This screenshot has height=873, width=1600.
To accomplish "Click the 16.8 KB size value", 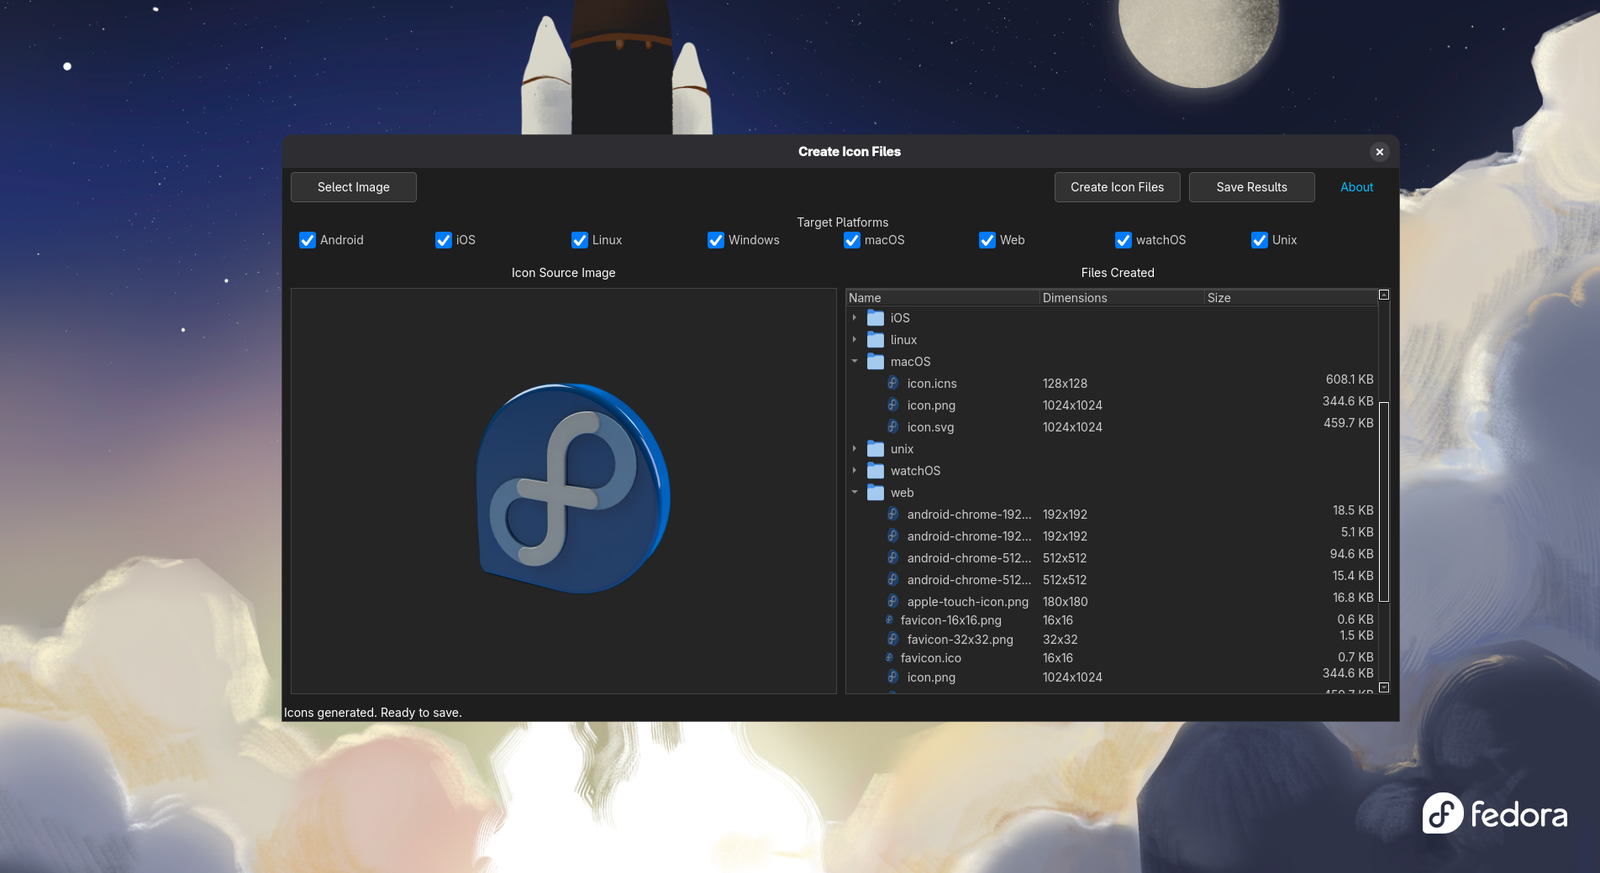I will click(x=1353, y=598).
